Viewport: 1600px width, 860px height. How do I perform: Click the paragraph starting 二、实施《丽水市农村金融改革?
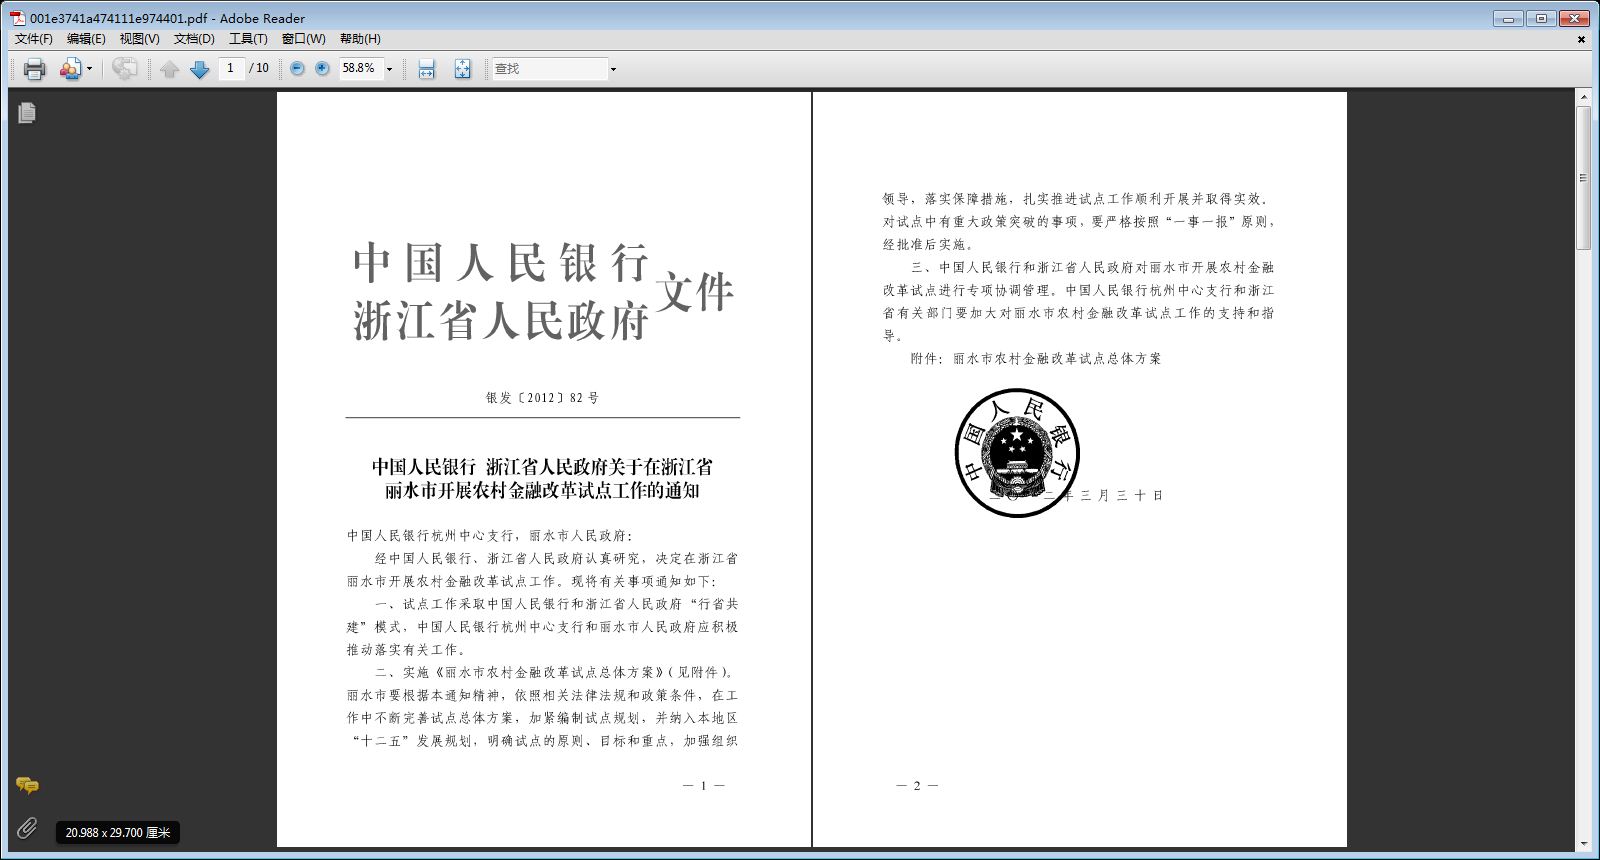click(542, 707)
